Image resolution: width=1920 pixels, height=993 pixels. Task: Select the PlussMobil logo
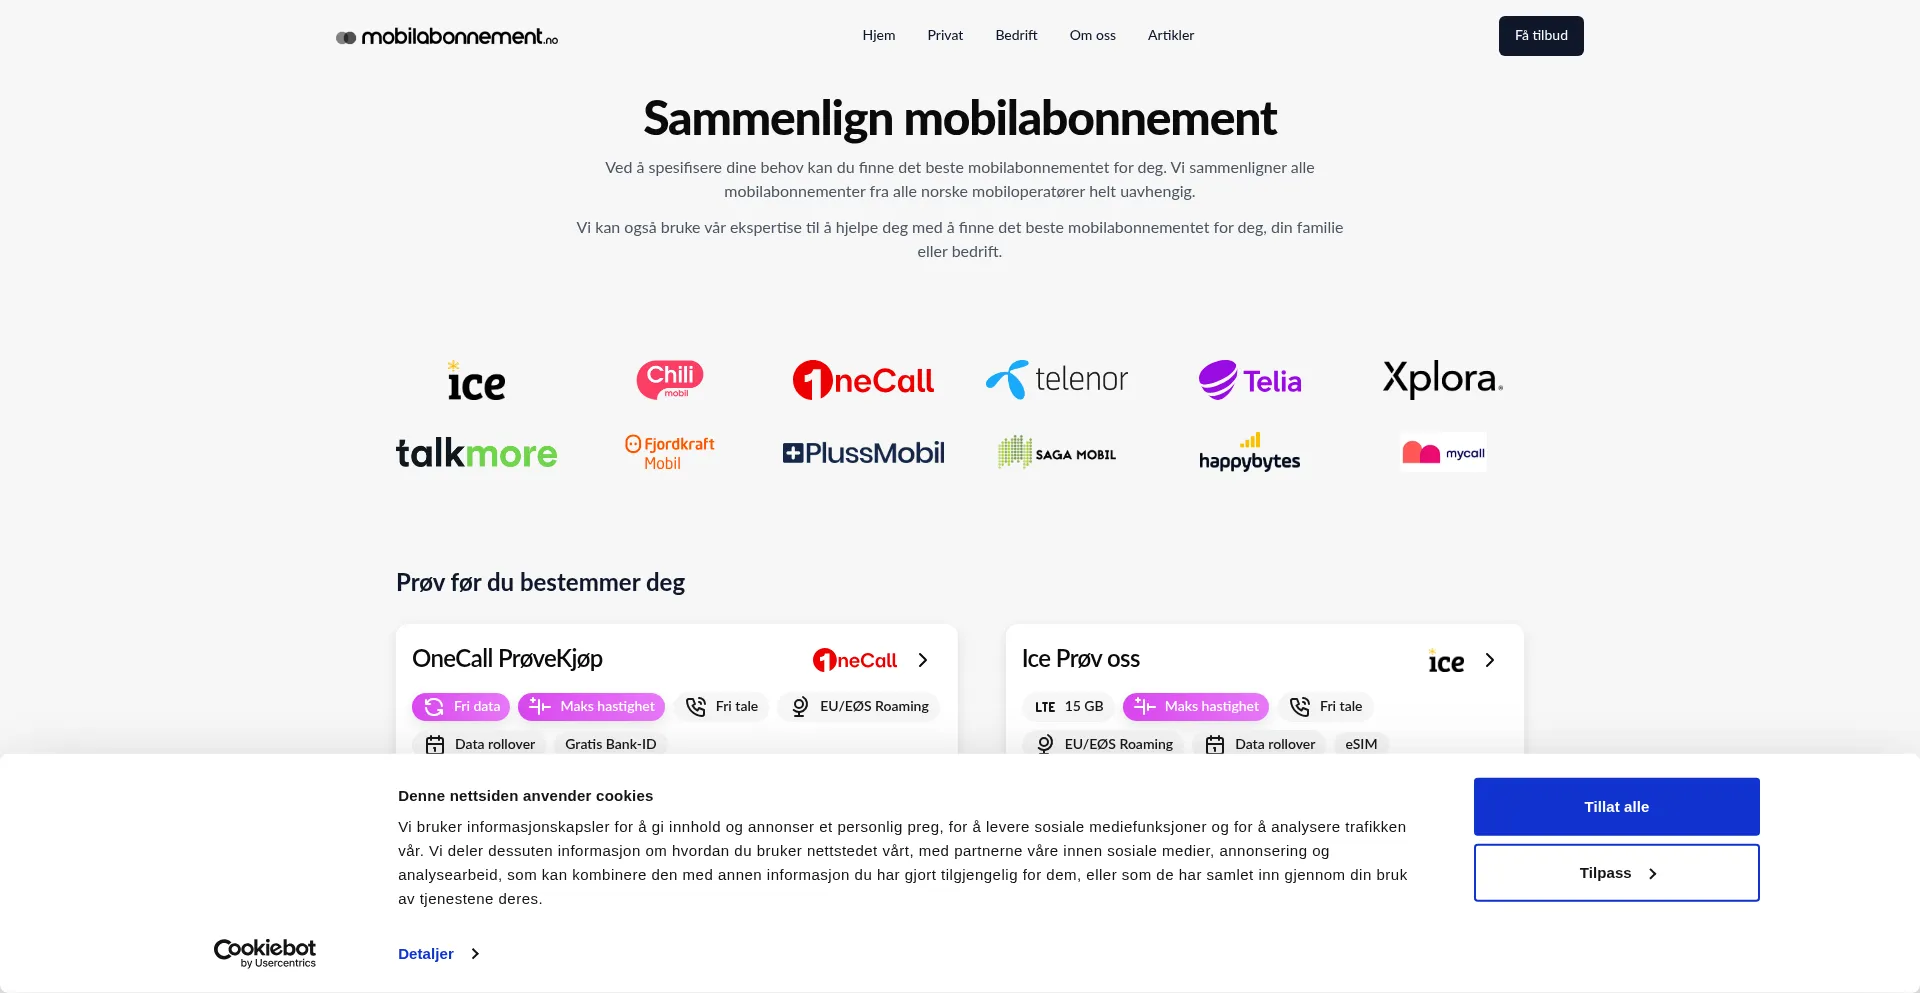(863, 453)
